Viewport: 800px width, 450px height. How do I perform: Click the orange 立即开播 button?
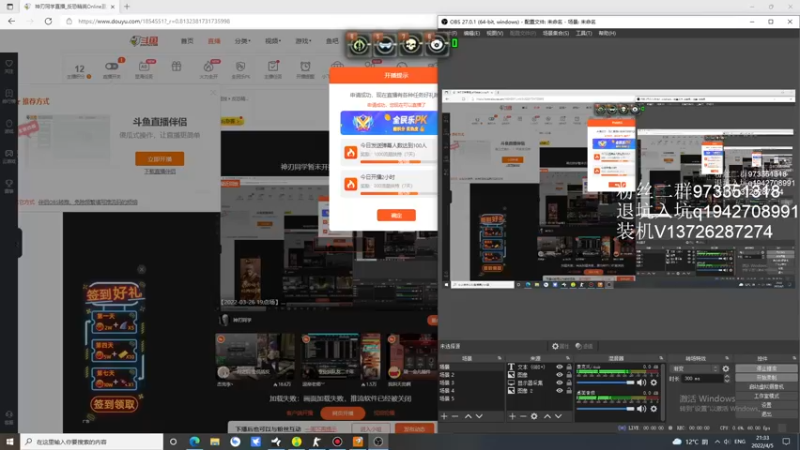pyautogui.click(x=160, y=159)
